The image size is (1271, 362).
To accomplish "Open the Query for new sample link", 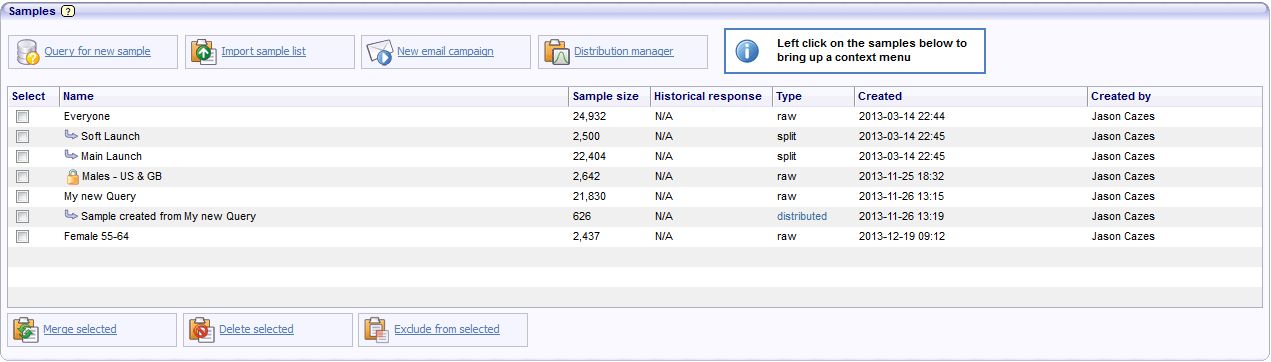I will point(97,51).
